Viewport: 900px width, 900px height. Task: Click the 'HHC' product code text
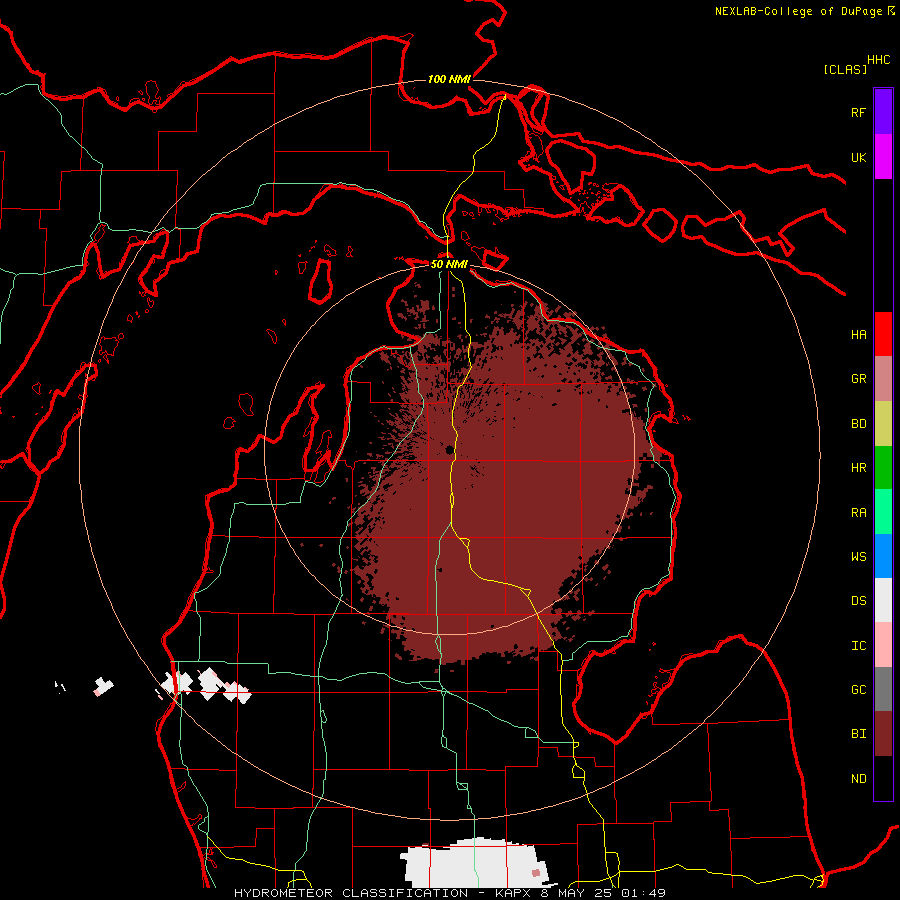tap(878, 60)
